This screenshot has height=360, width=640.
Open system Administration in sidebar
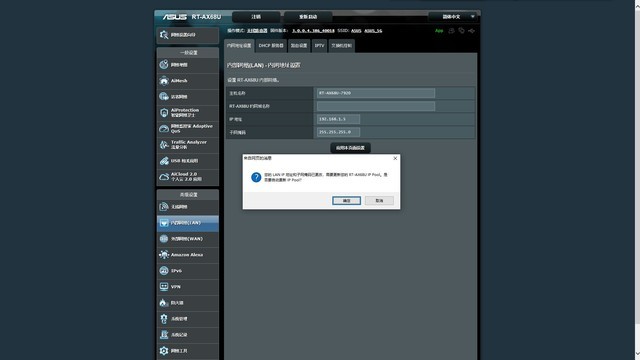(187, 319)
